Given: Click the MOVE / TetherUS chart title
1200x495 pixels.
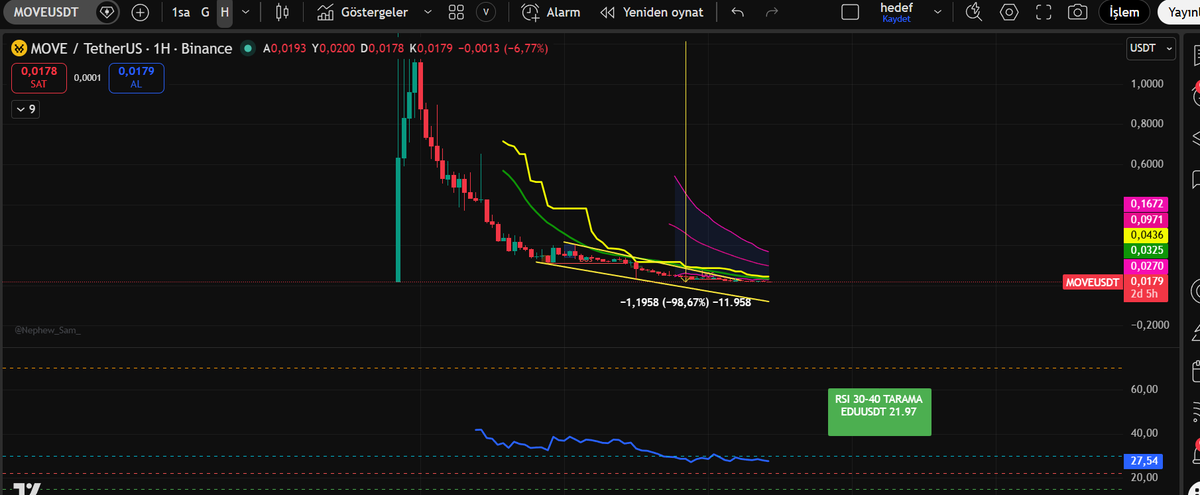Looking at the screenshot, I should [131, 49].
